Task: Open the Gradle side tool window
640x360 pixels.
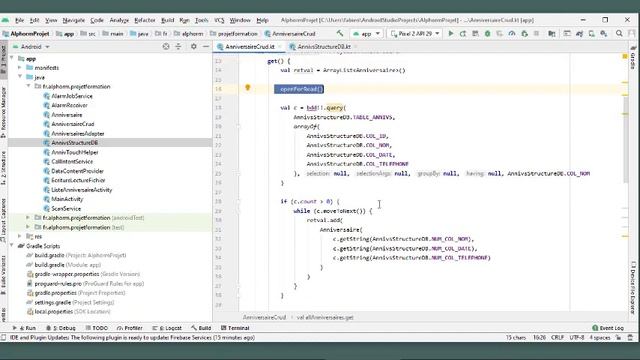Action: [633, 58]
